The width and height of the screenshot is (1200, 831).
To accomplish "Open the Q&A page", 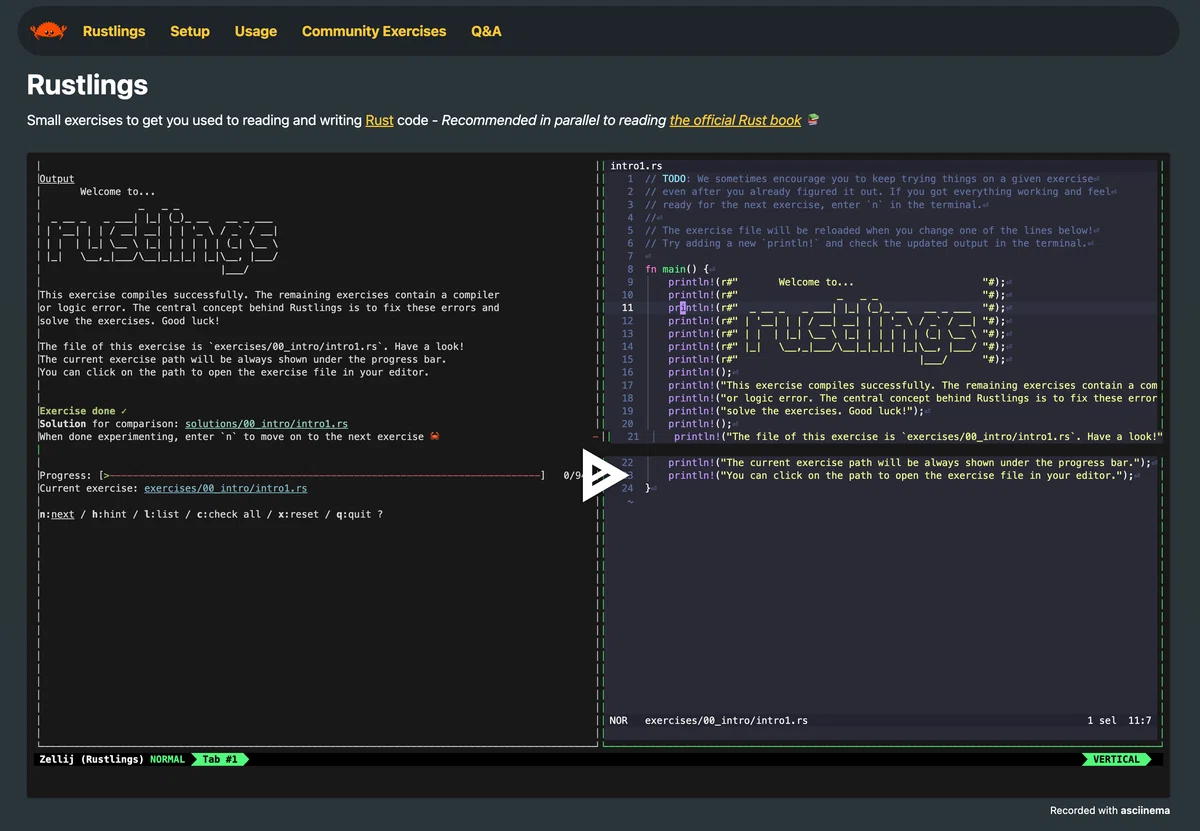I will pos(486,31).
